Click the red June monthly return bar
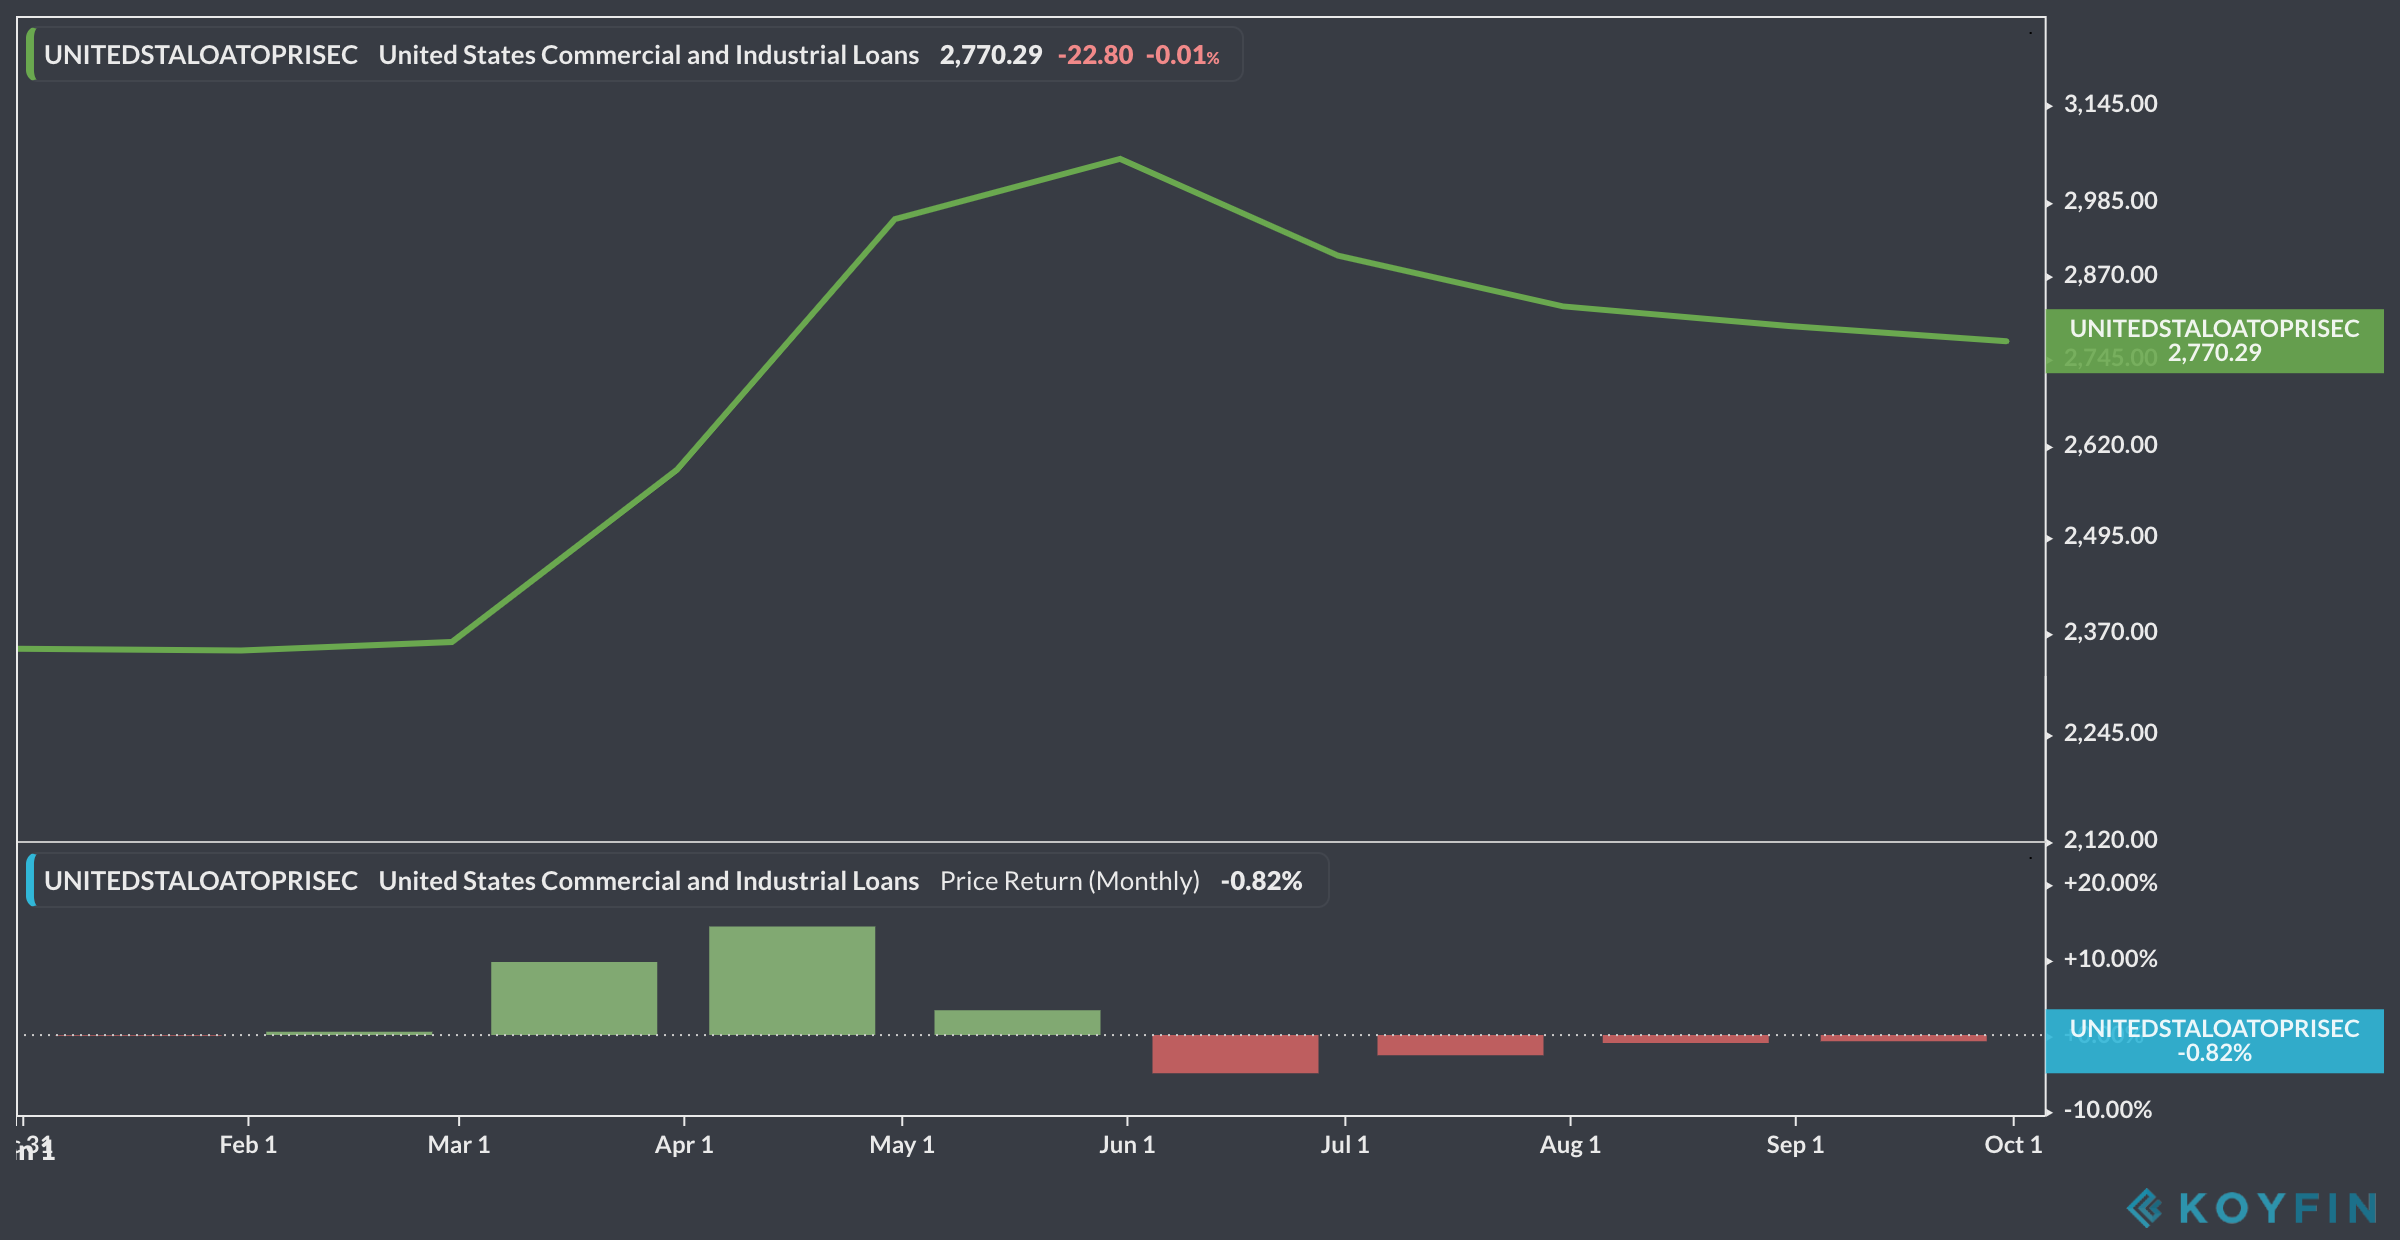2400x1240 pixels. coord(1235,1054)
